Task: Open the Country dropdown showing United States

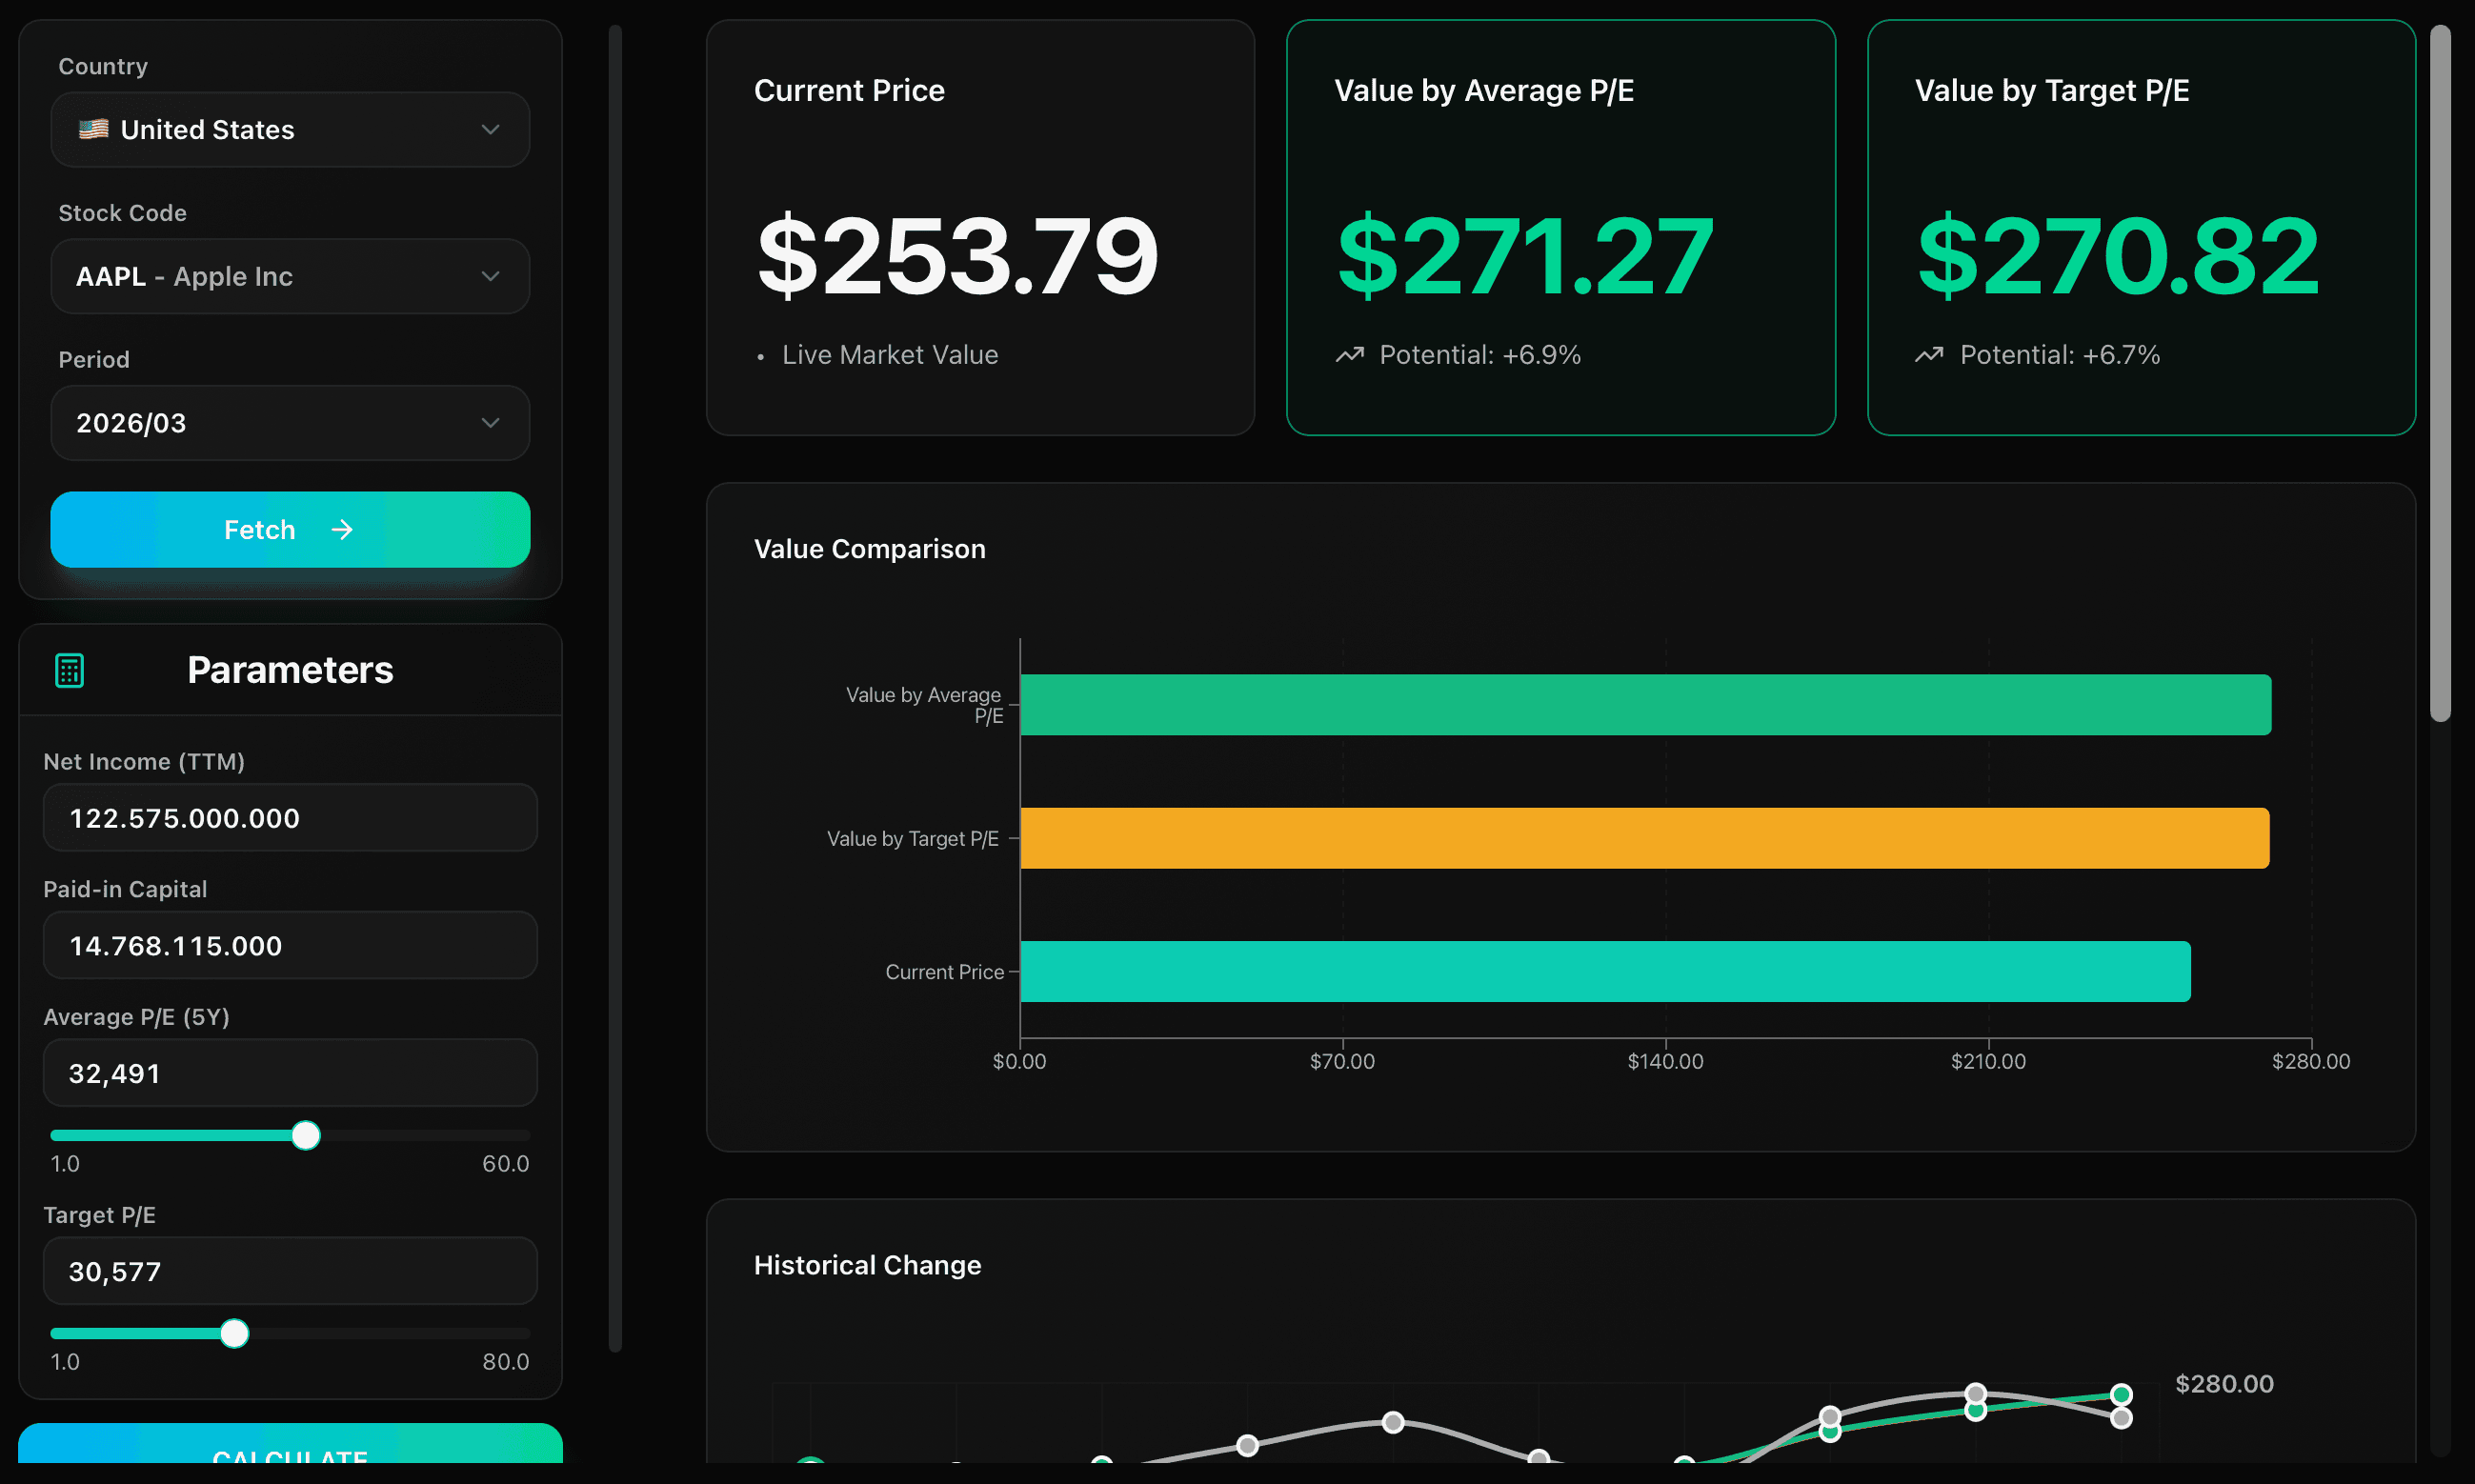Action: click(x=290, y=130)
